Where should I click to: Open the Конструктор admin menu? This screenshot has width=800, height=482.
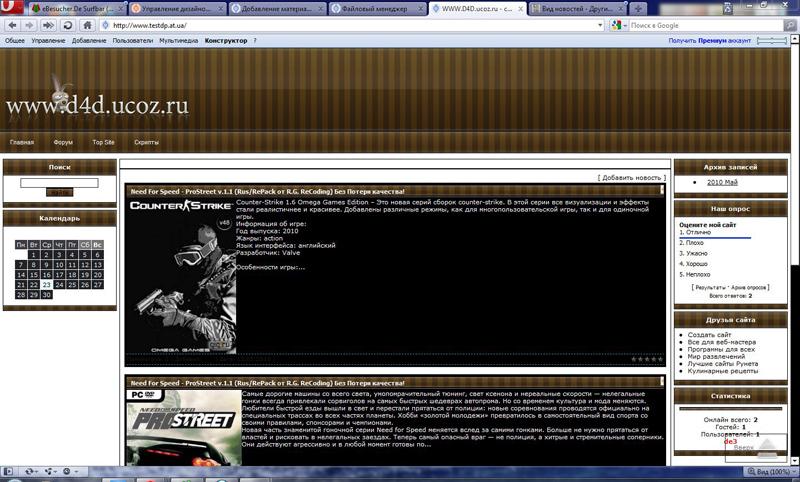pos(226,40)
